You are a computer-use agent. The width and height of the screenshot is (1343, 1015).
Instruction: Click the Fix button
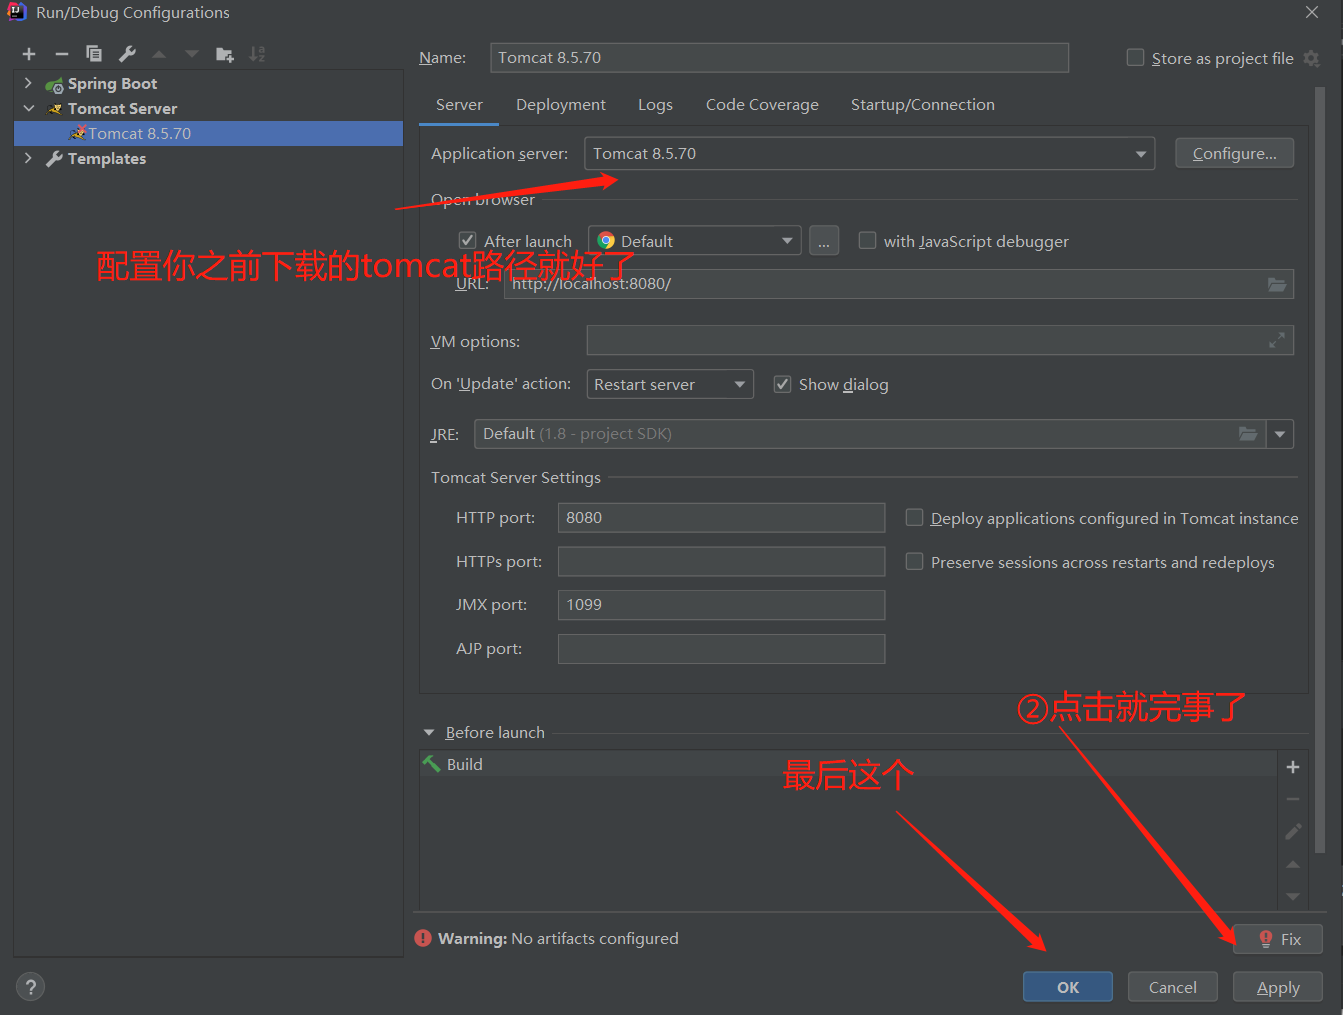(1278, 938)
